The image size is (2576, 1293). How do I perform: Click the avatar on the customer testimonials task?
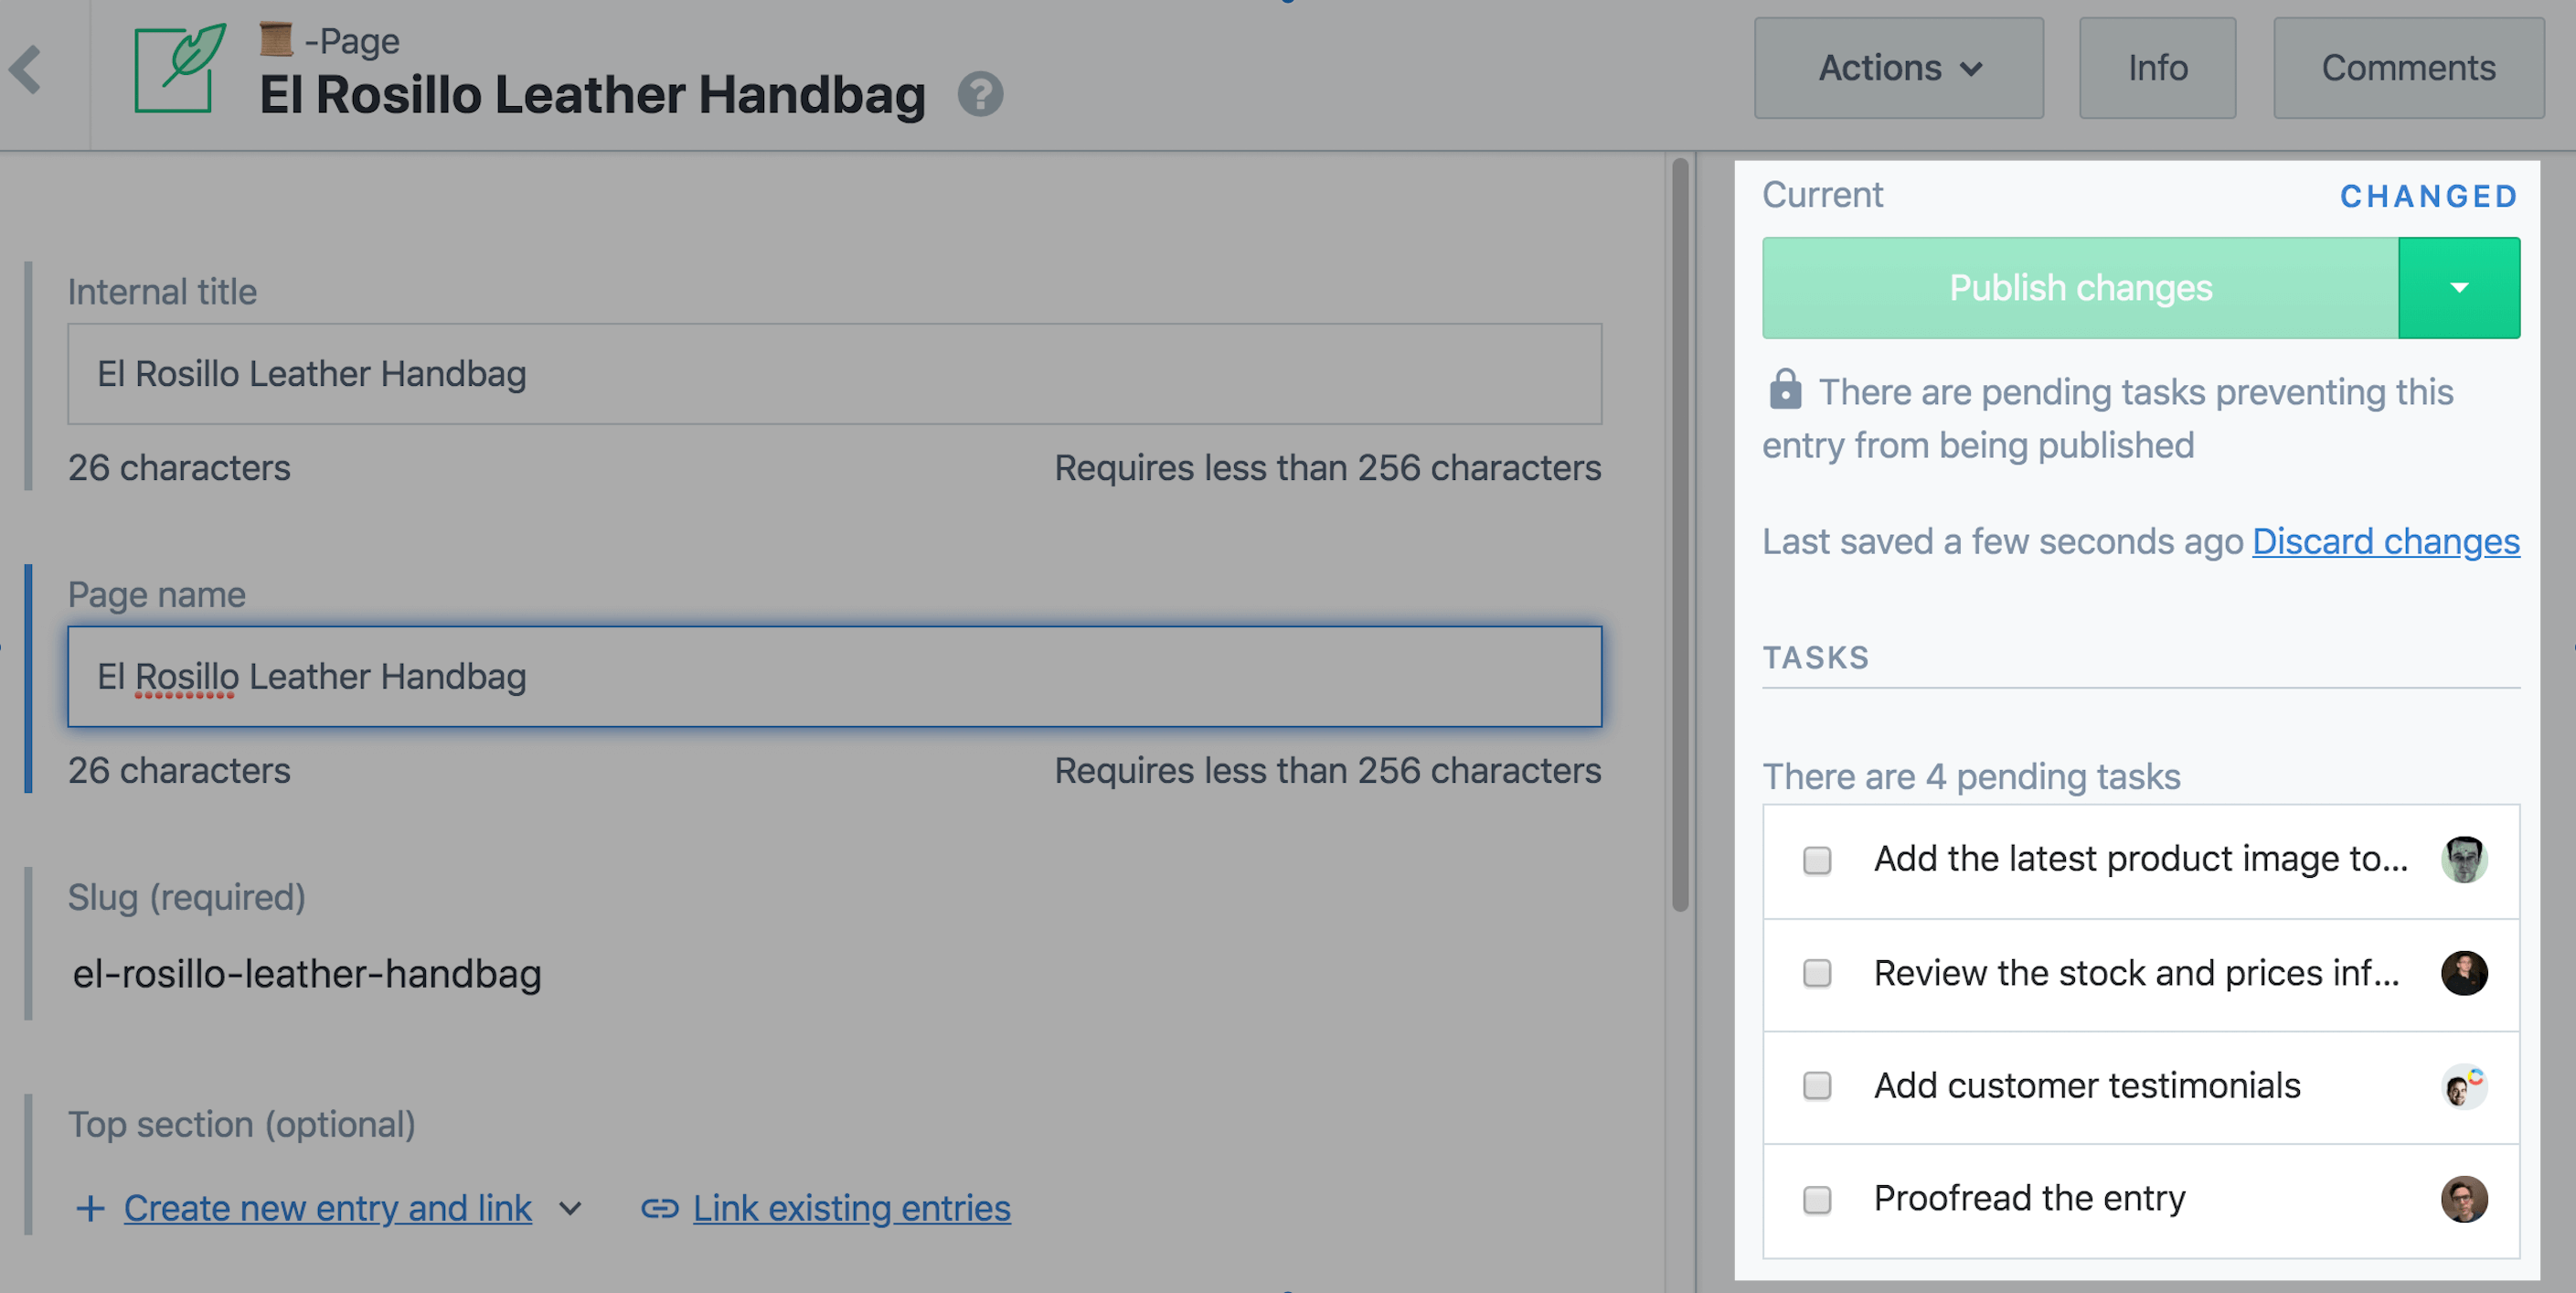pyautogui.click(x=2464, y=1086)
